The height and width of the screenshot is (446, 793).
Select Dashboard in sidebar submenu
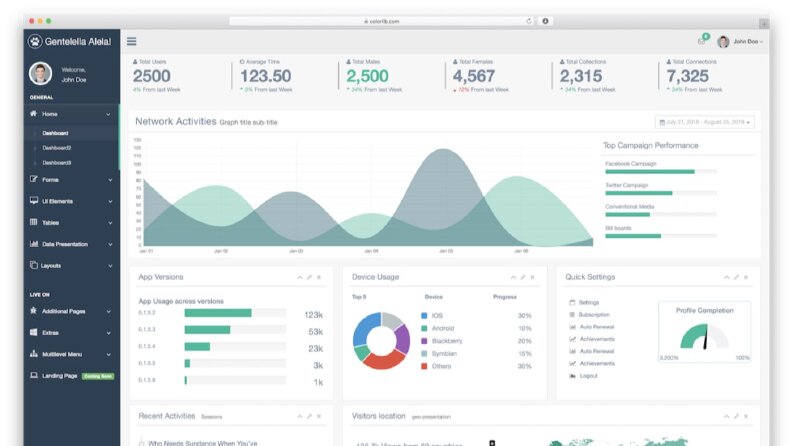tap(55, 133)
